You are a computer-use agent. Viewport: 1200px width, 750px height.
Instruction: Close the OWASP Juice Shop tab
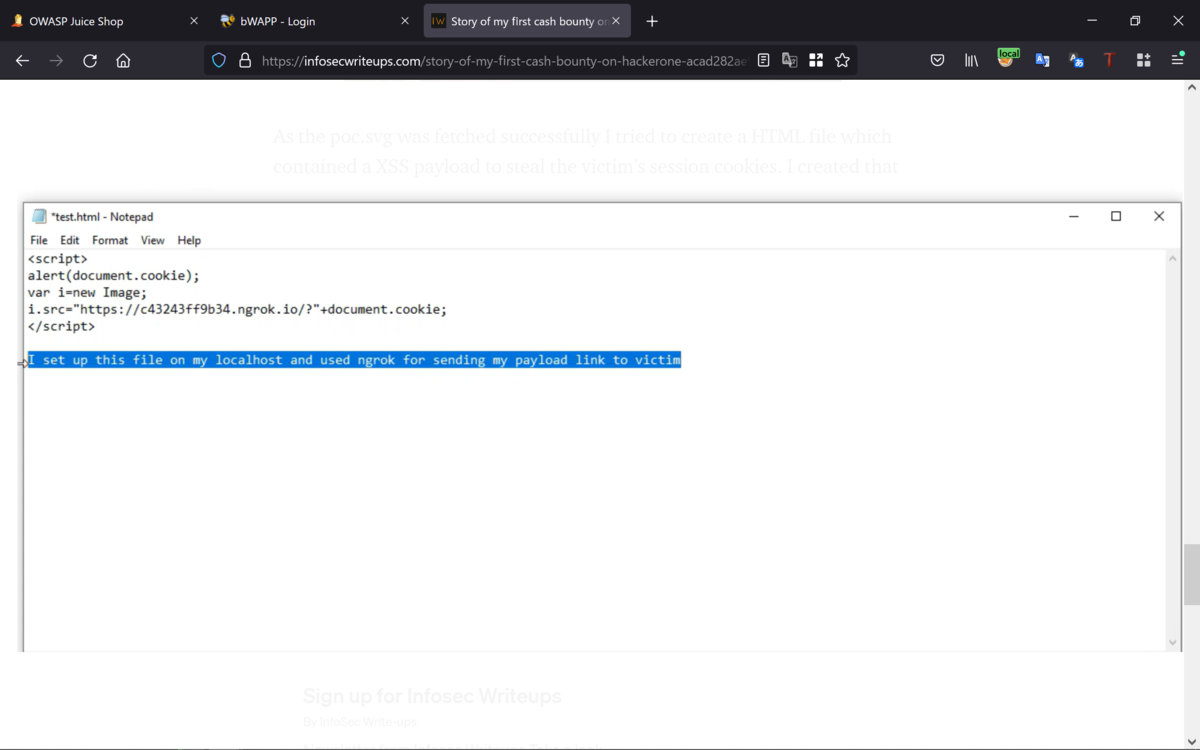tap(194, 21)
